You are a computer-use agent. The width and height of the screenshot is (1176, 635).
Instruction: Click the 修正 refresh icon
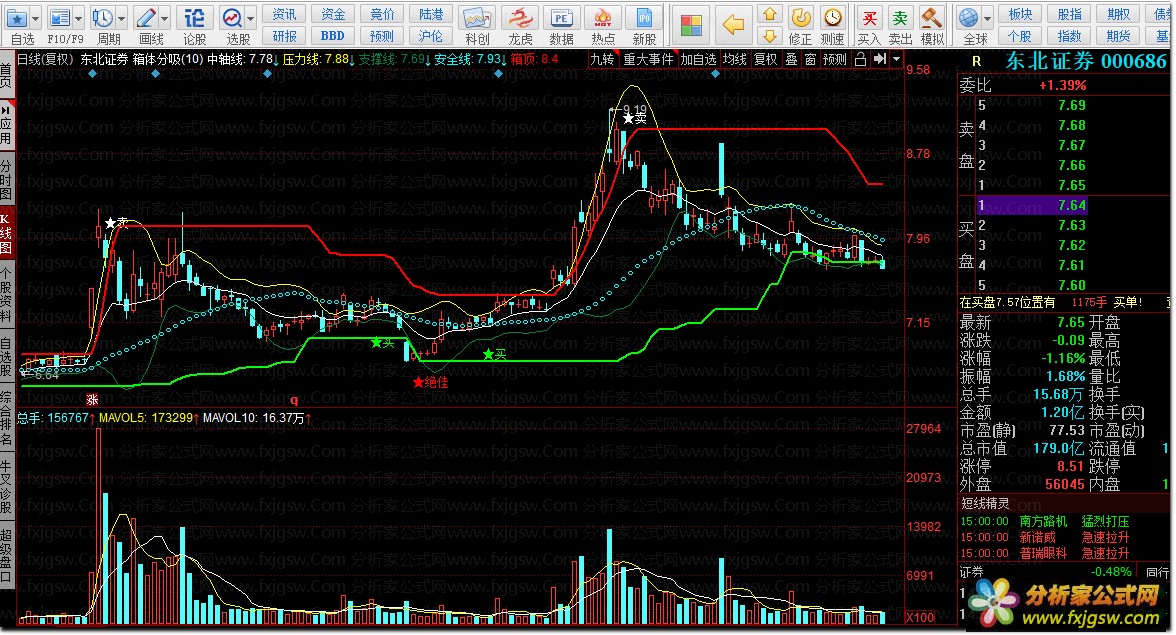point(801,18)
